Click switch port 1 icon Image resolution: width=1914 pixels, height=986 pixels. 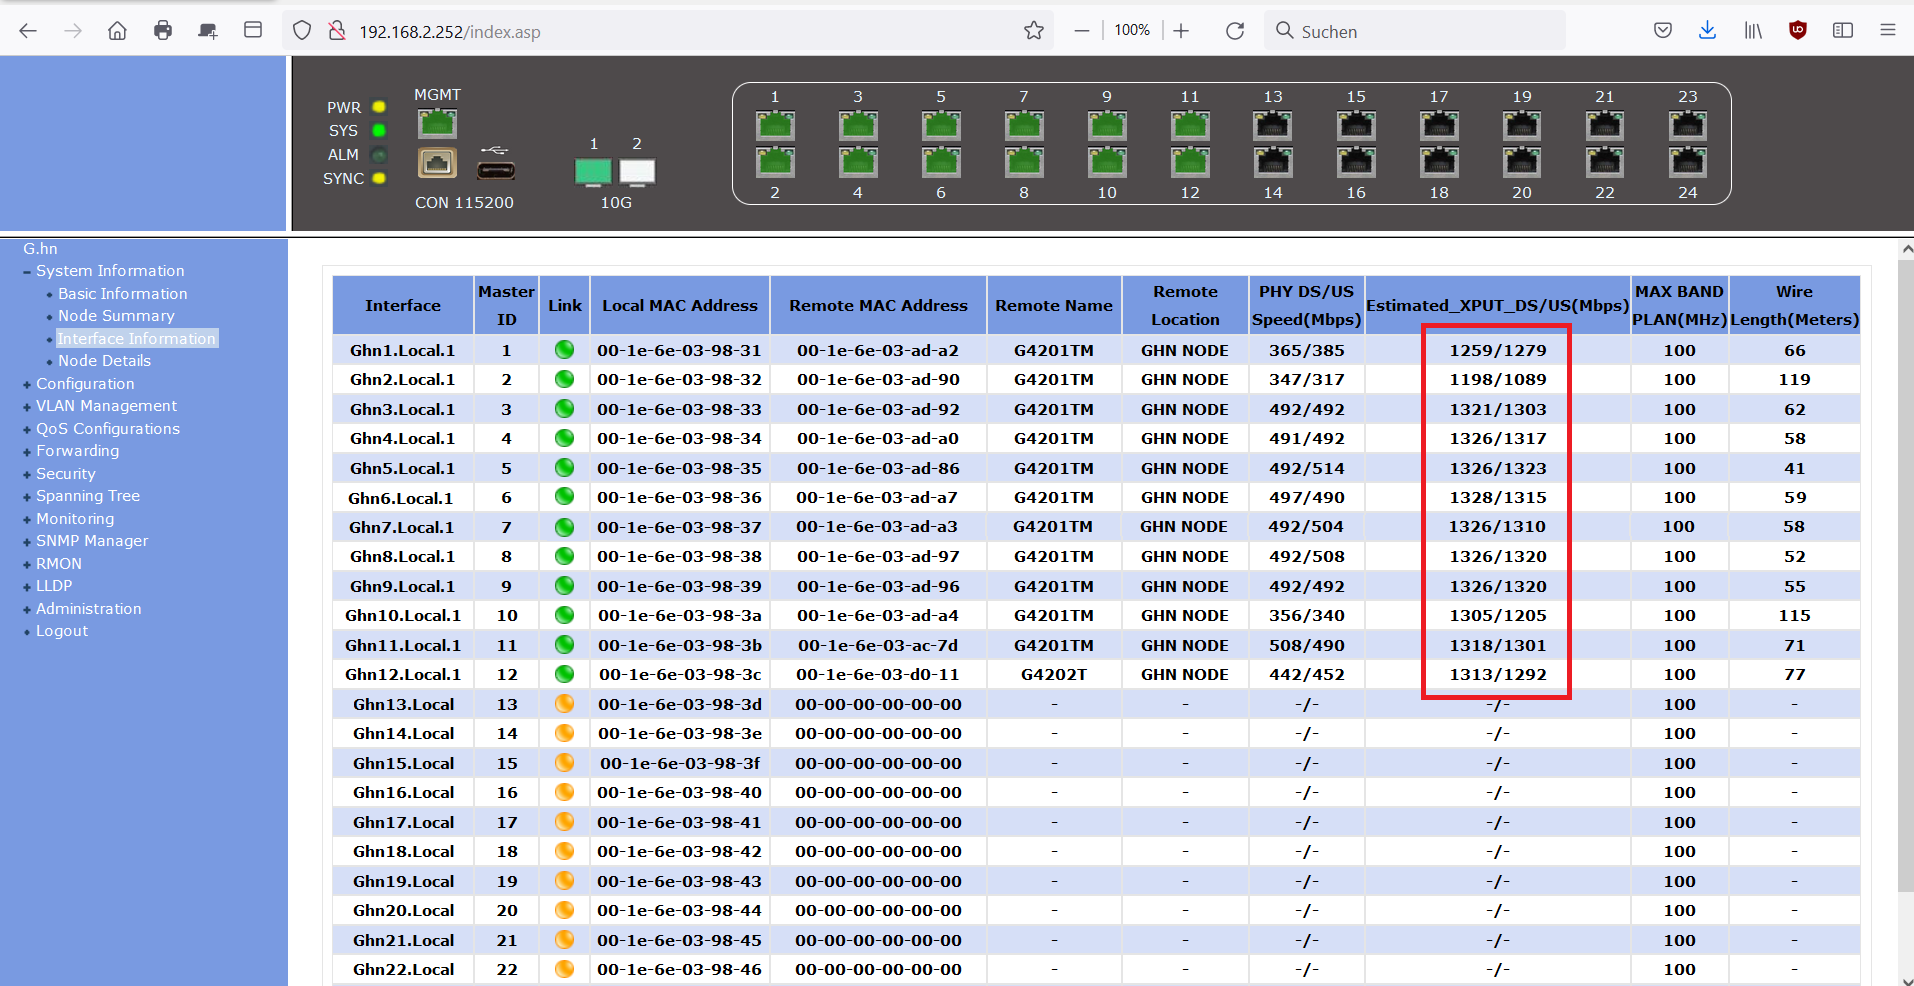[775, 125]
